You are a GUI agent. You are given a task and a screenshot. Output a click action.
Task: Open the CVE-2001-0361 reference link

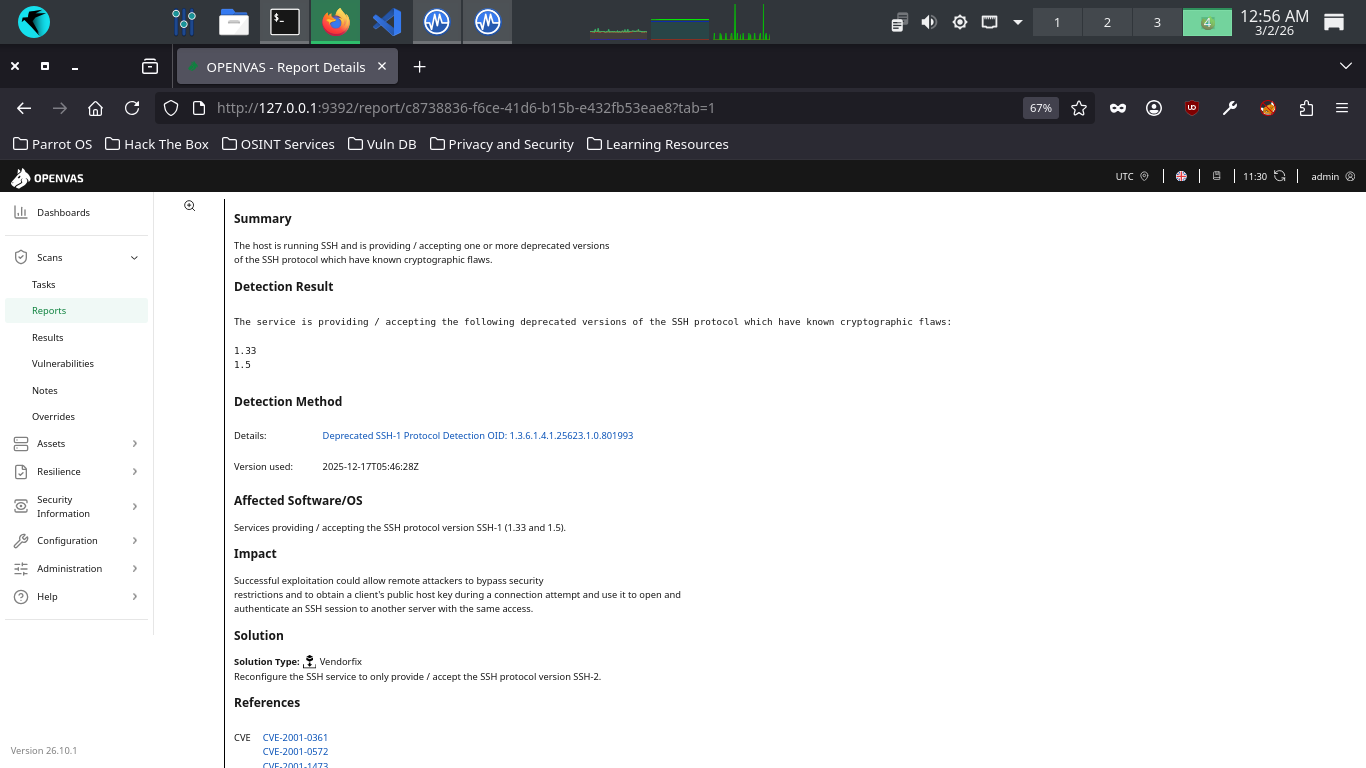click(x=295, y=738)
